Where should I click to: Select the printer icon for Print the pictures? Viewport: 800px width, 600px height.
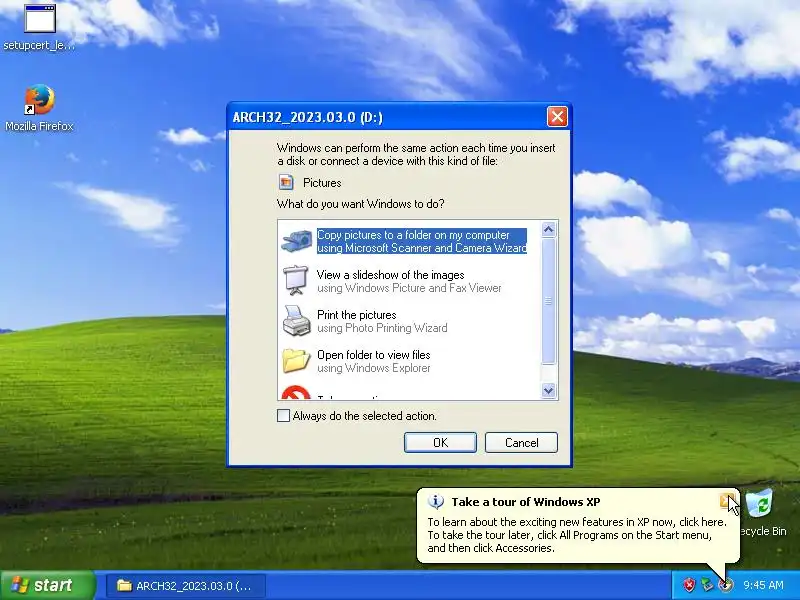coord(296,320)
